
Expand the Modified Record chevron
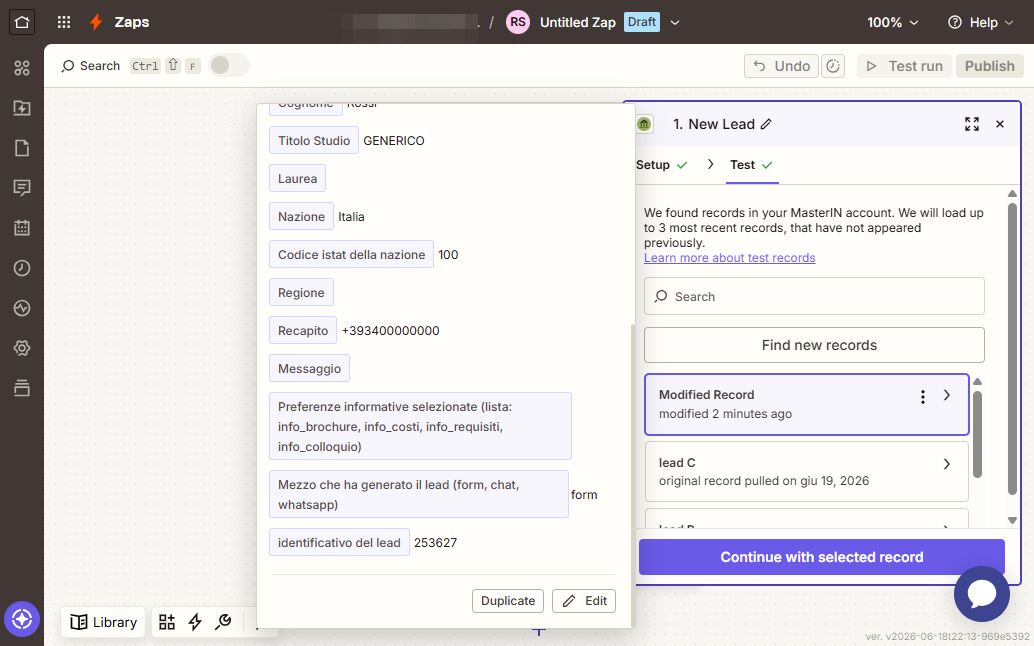coord(947,395)
